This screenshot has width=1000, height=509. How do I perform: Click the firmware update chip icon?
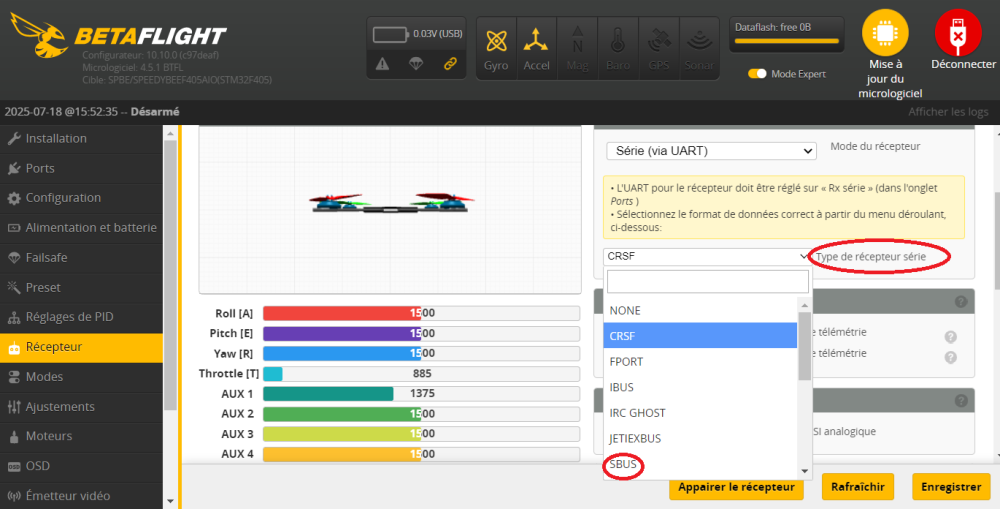[885, 34]
